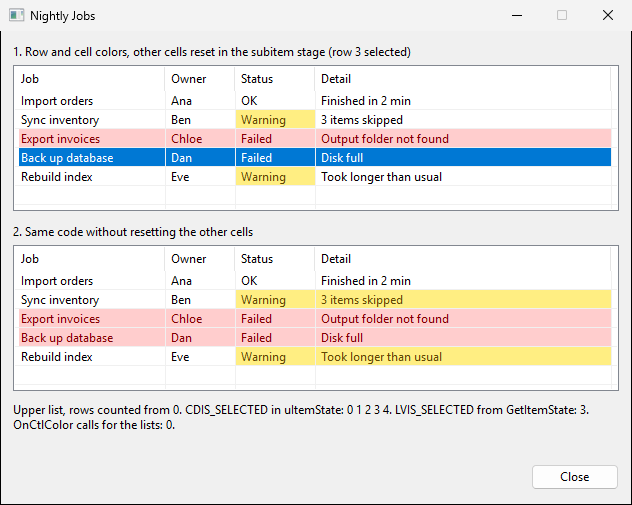Click 'Took longer than usual' in upper list
The width and height of the screenshot is (632, 505).
tap(463, 177)
